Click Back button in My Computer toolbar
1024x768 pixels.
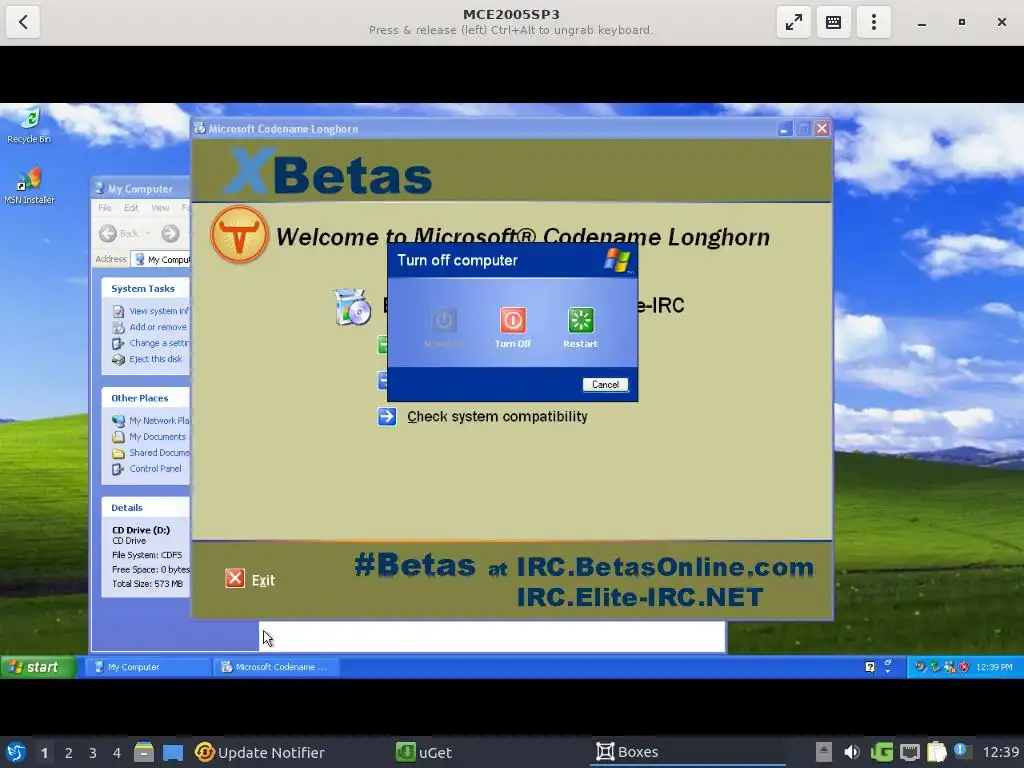[x=120, y=233]
